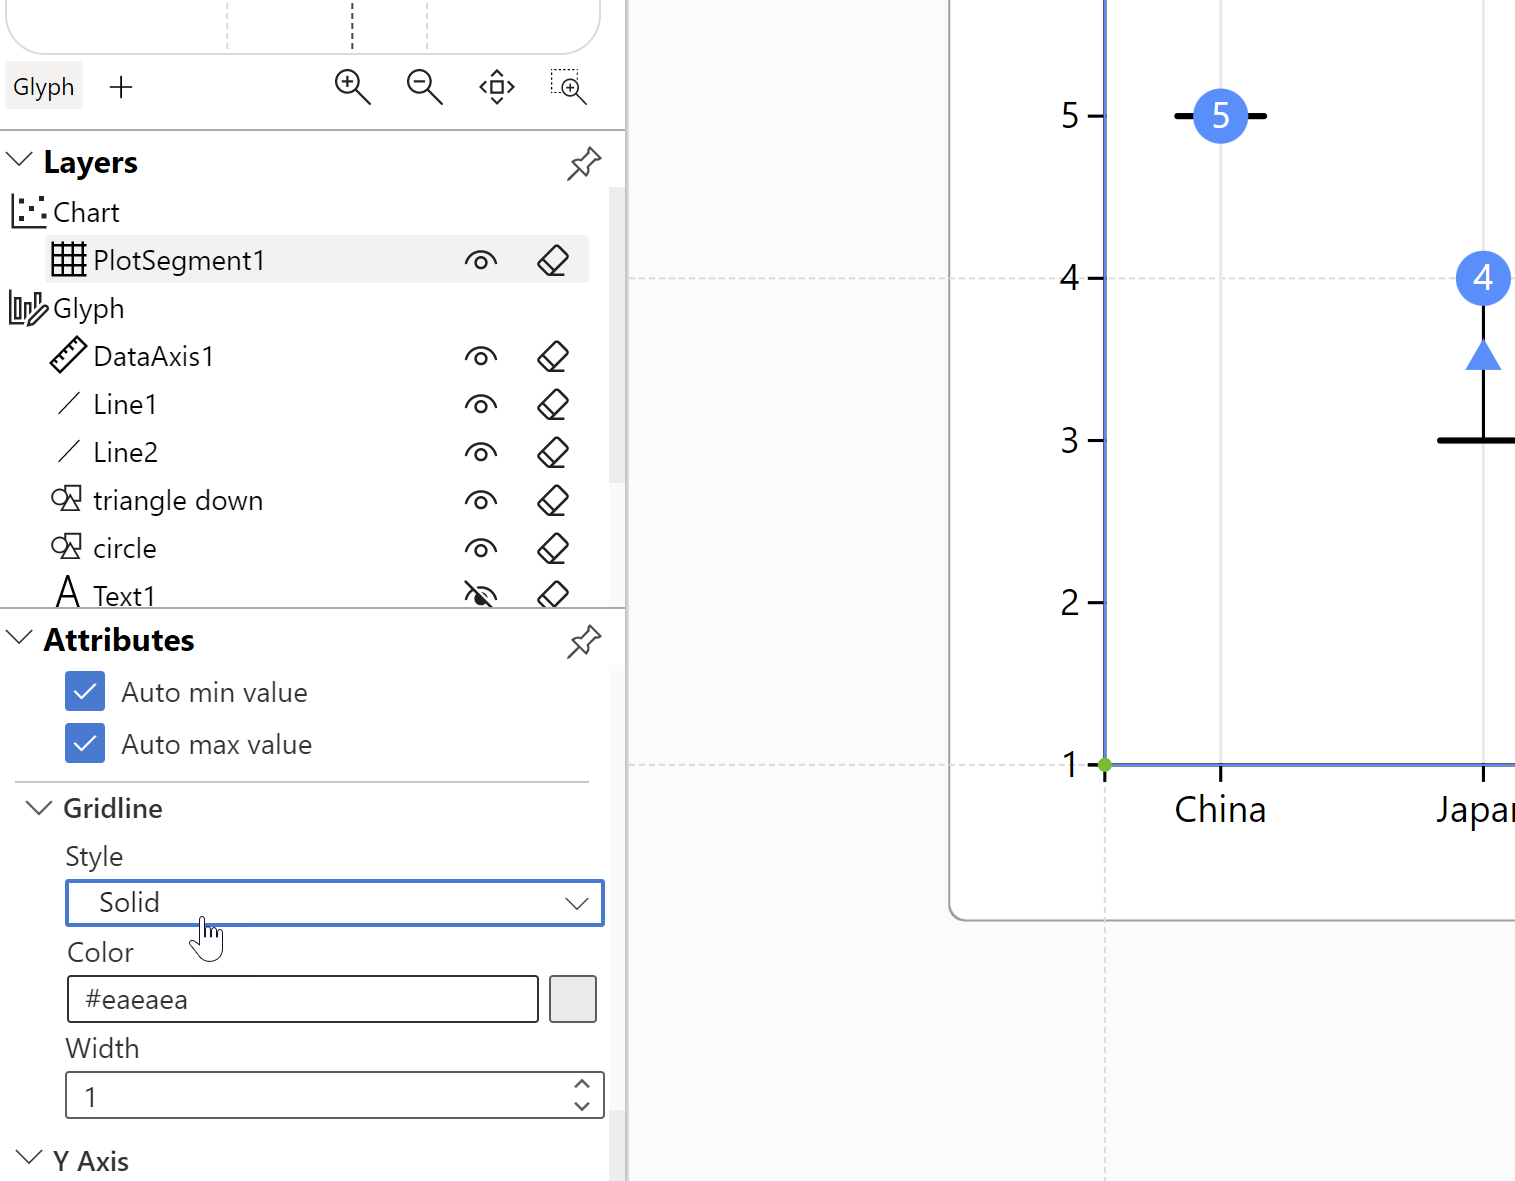Switch to the Glyph tab
The height and width of the screenshot is (1181, 1515).
[43, 86]
